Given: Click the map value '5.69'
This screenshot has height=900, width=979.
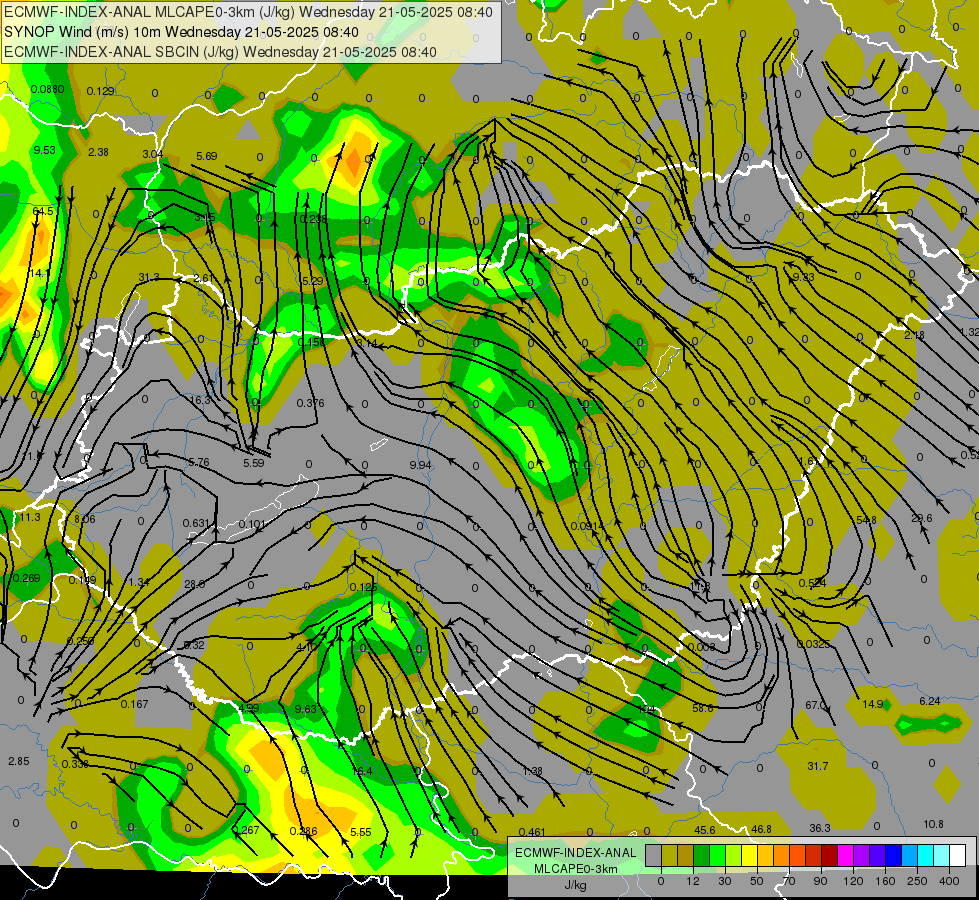Looking at the screenshot, I should point(207,156).
